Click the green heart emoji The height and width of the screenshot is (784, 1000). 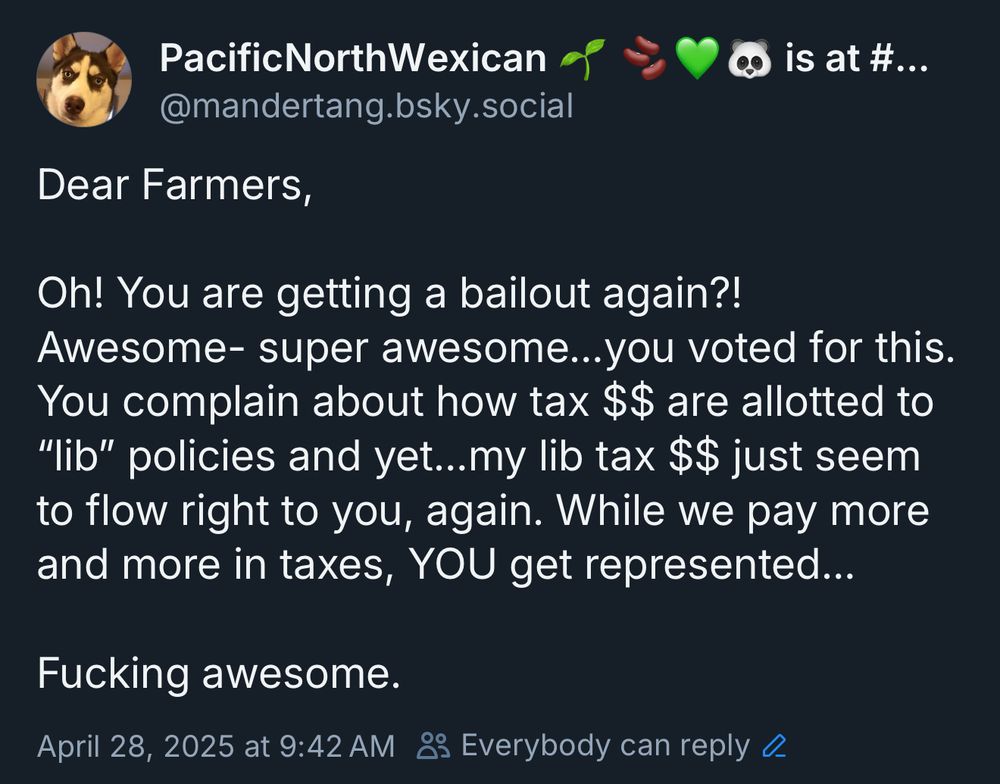[696, 58]
